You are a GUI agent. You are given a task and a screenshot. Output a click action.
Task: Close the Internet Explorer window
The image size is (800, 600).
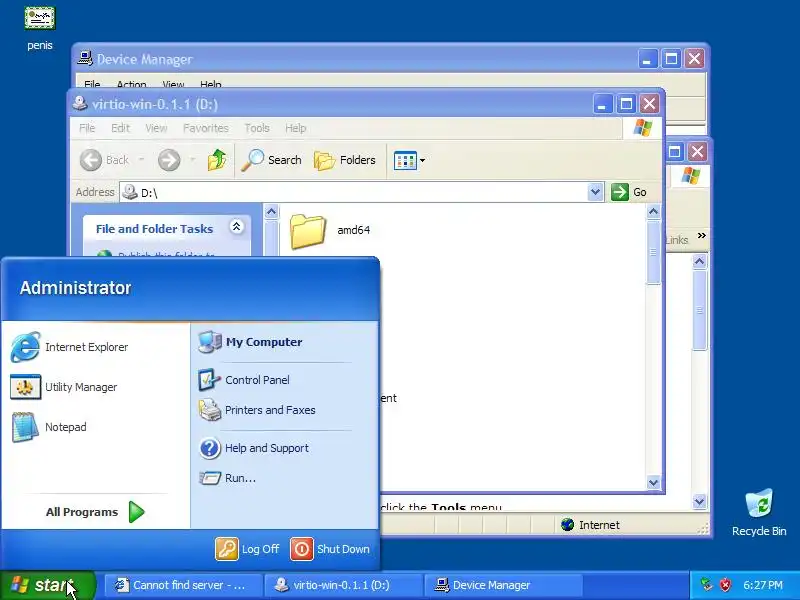pos(697,152)
